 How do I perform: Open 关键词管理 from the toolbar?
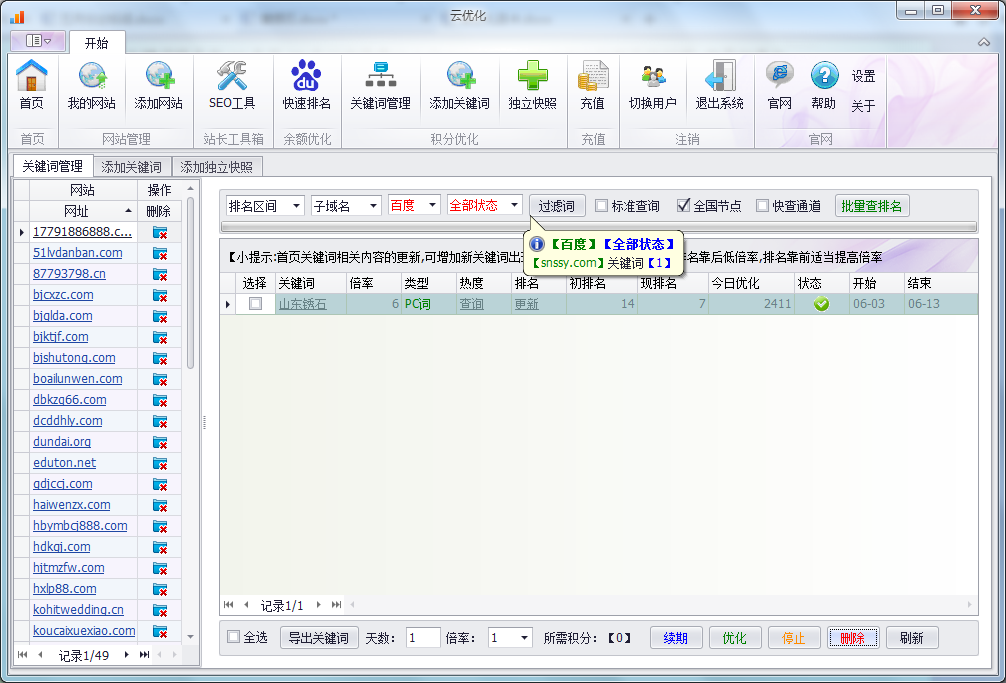coord(381,85)
